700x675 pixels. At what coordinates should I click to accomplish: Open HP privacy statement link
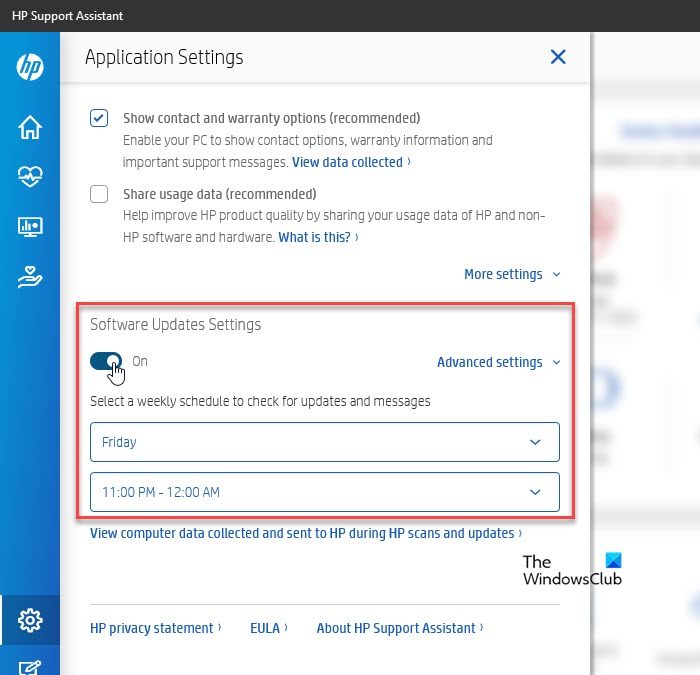[x=155, y=628]
